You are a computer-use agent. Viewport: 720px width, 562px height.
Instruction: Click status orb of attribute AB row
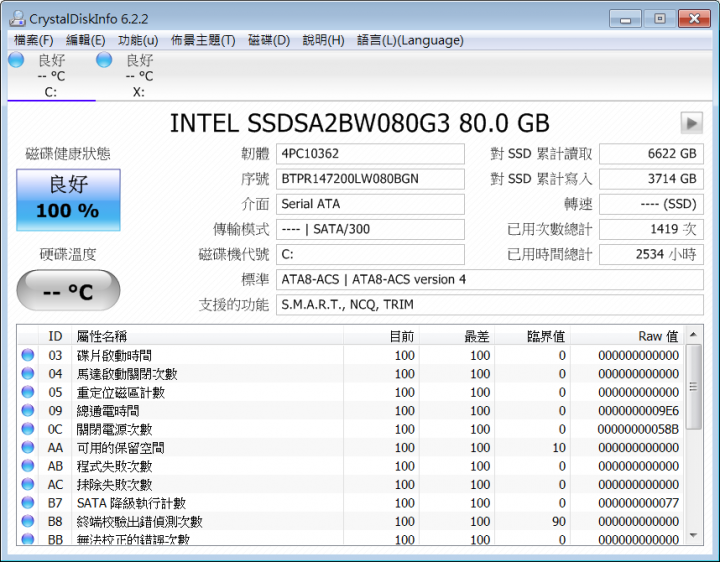click(28, 466)
